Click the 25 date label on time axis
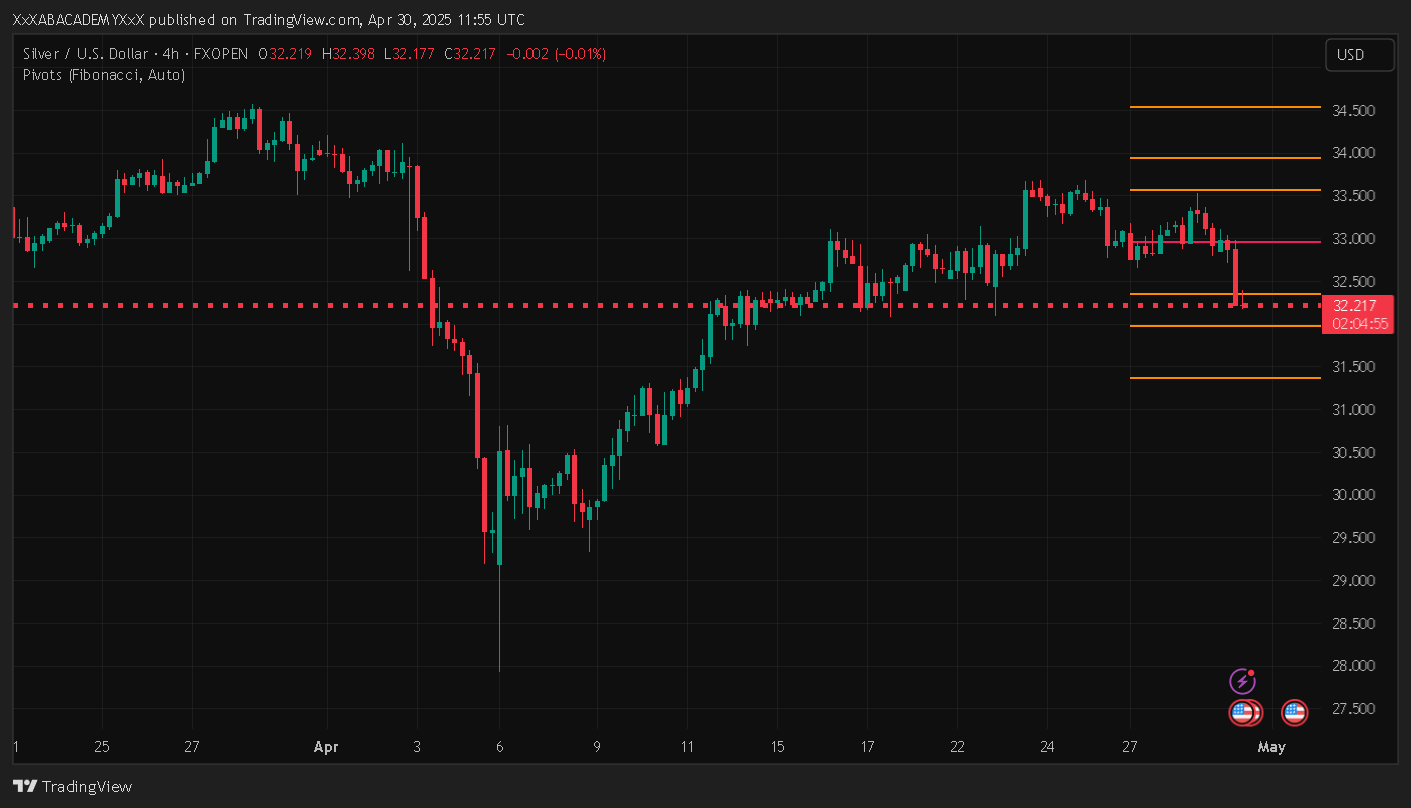The image size is (1411, 808). [x=102, y=747]
